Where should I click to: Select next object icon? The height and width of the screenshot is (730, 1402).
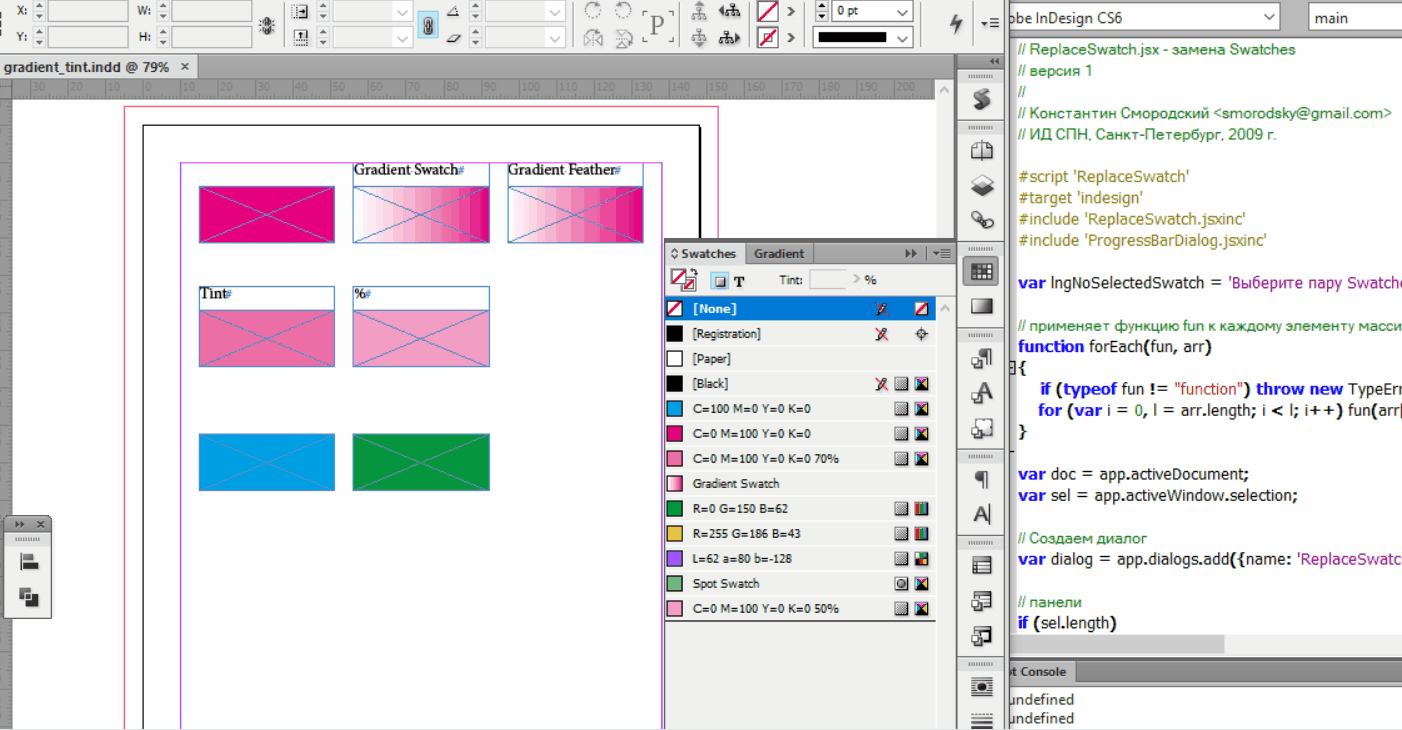tap(729, 38)
